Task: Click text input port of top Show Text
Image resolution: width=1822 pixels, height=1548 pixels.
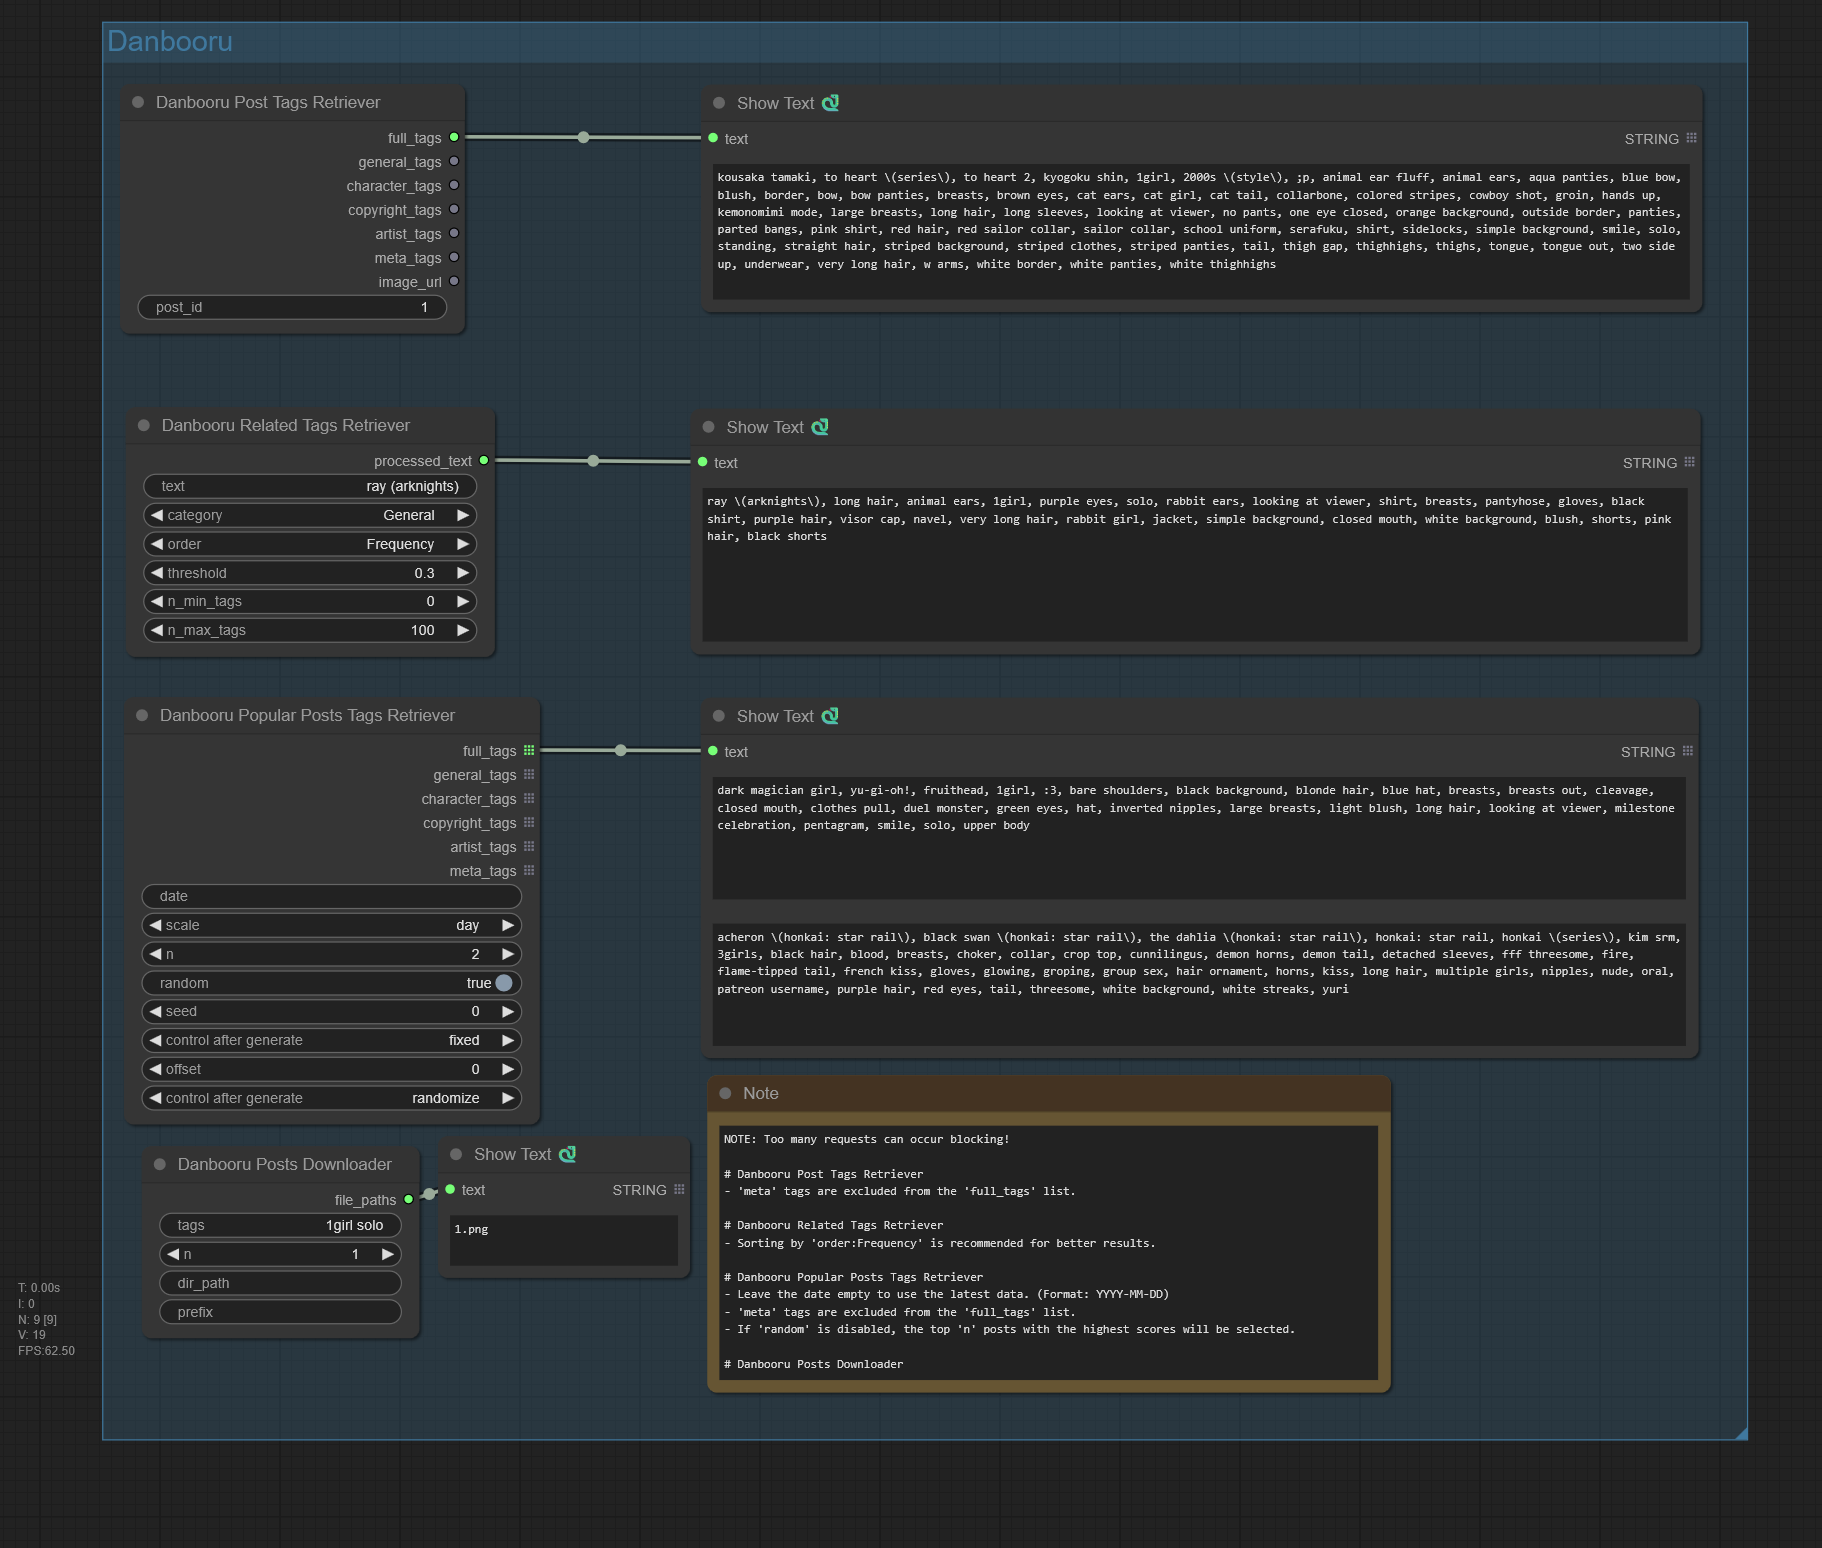Action: pos(713,138)
